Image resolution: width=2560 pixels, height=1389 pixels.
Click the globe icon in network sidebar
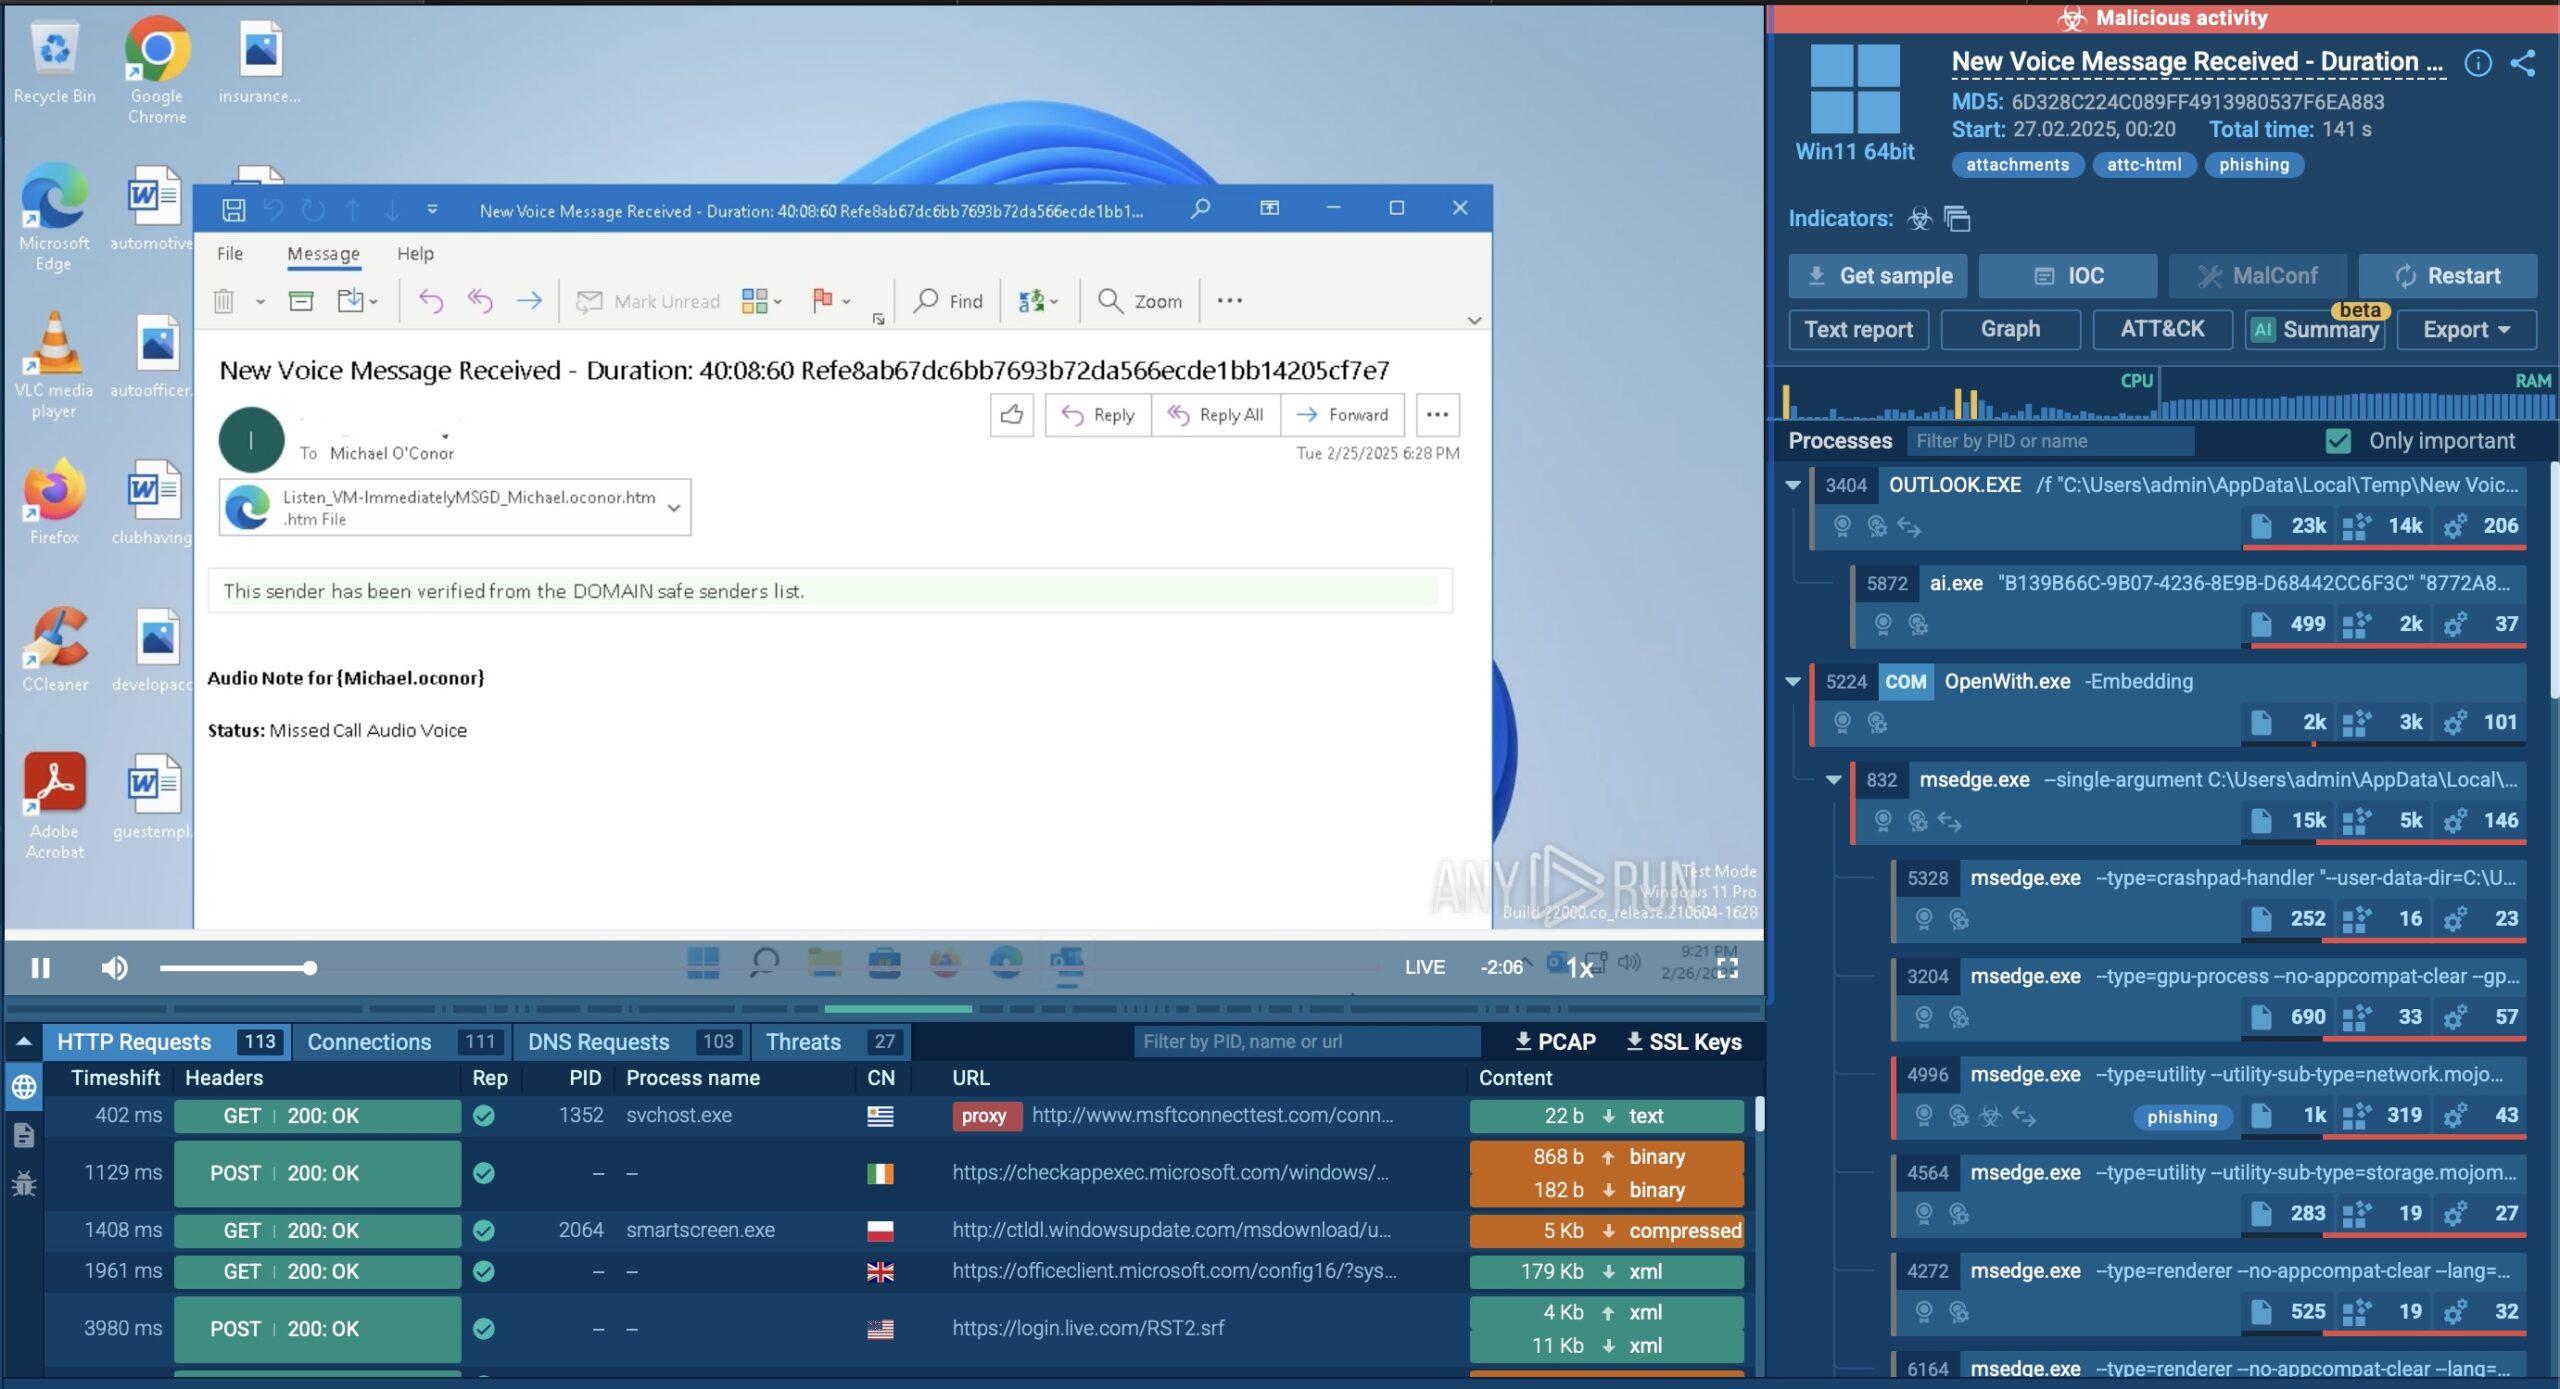pyautogui.click(x=24, y=1086)
